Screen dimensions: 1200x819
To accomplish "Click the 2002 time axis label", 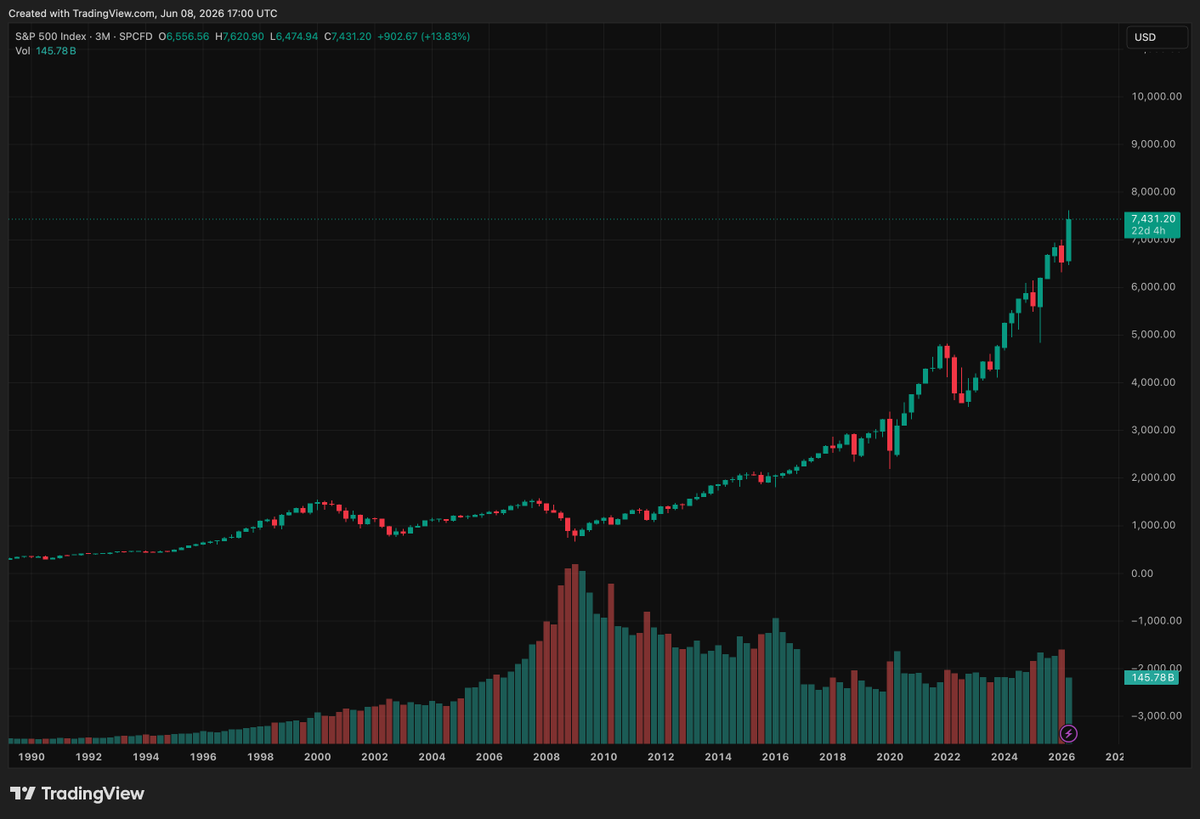I will pyautogui.click(x=374, y=758).
